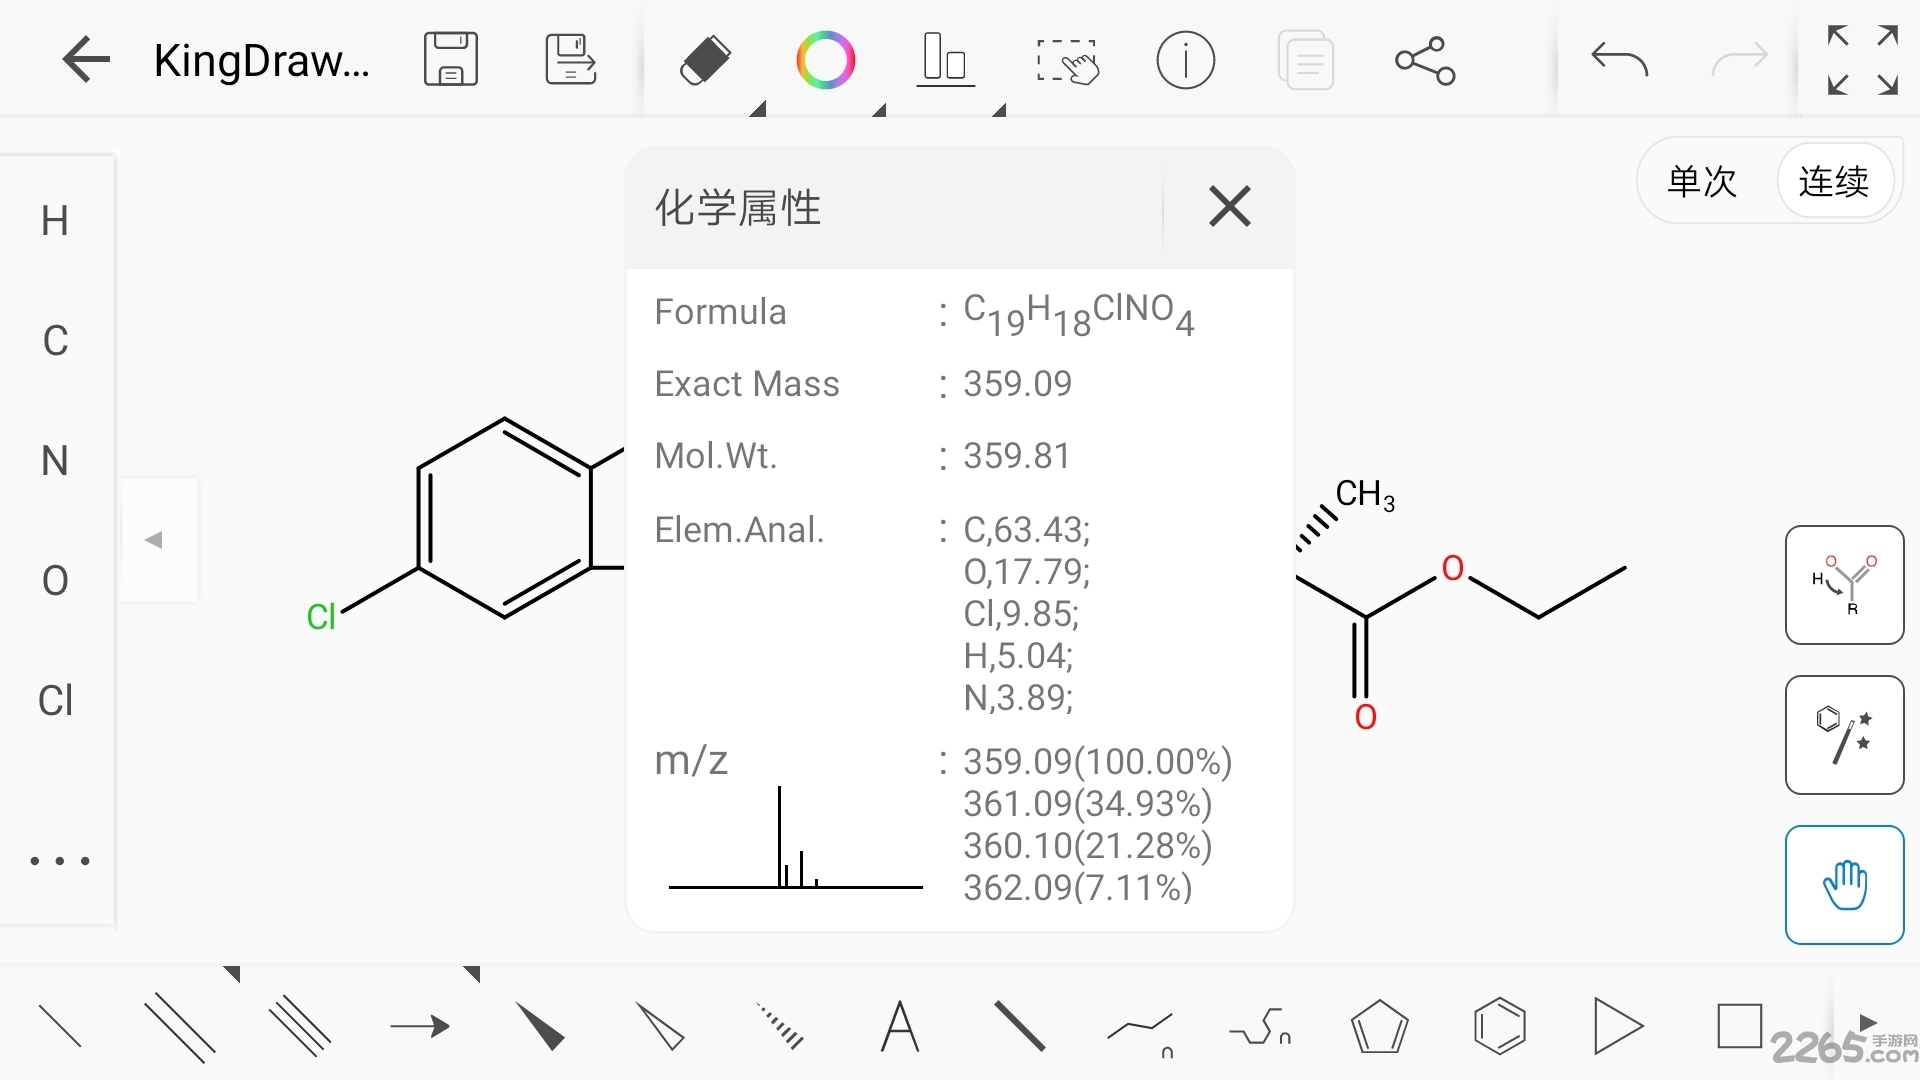Click the Mol.Wt. value 359.81
Screen dimensions: 1920x1080
tap(1016, 455)
